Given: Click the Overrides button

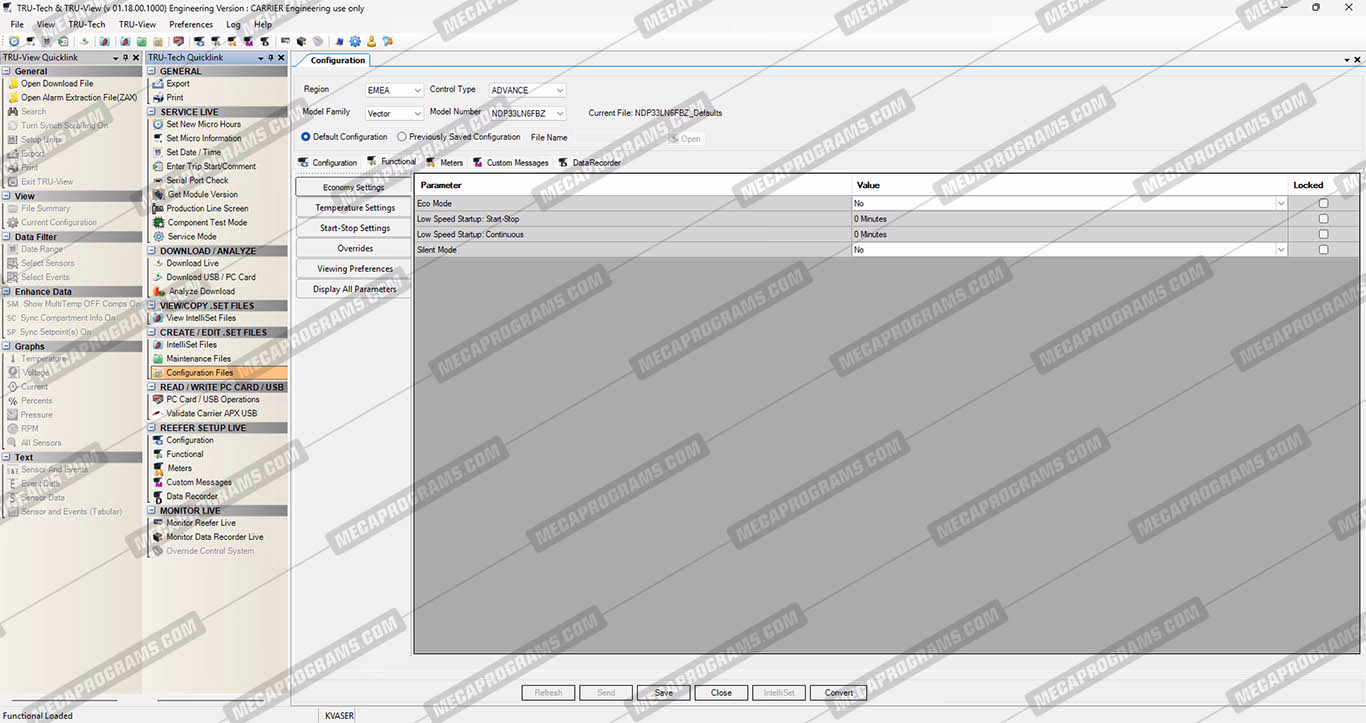Looking at the screenshot, I should click(x=355, y=248).
